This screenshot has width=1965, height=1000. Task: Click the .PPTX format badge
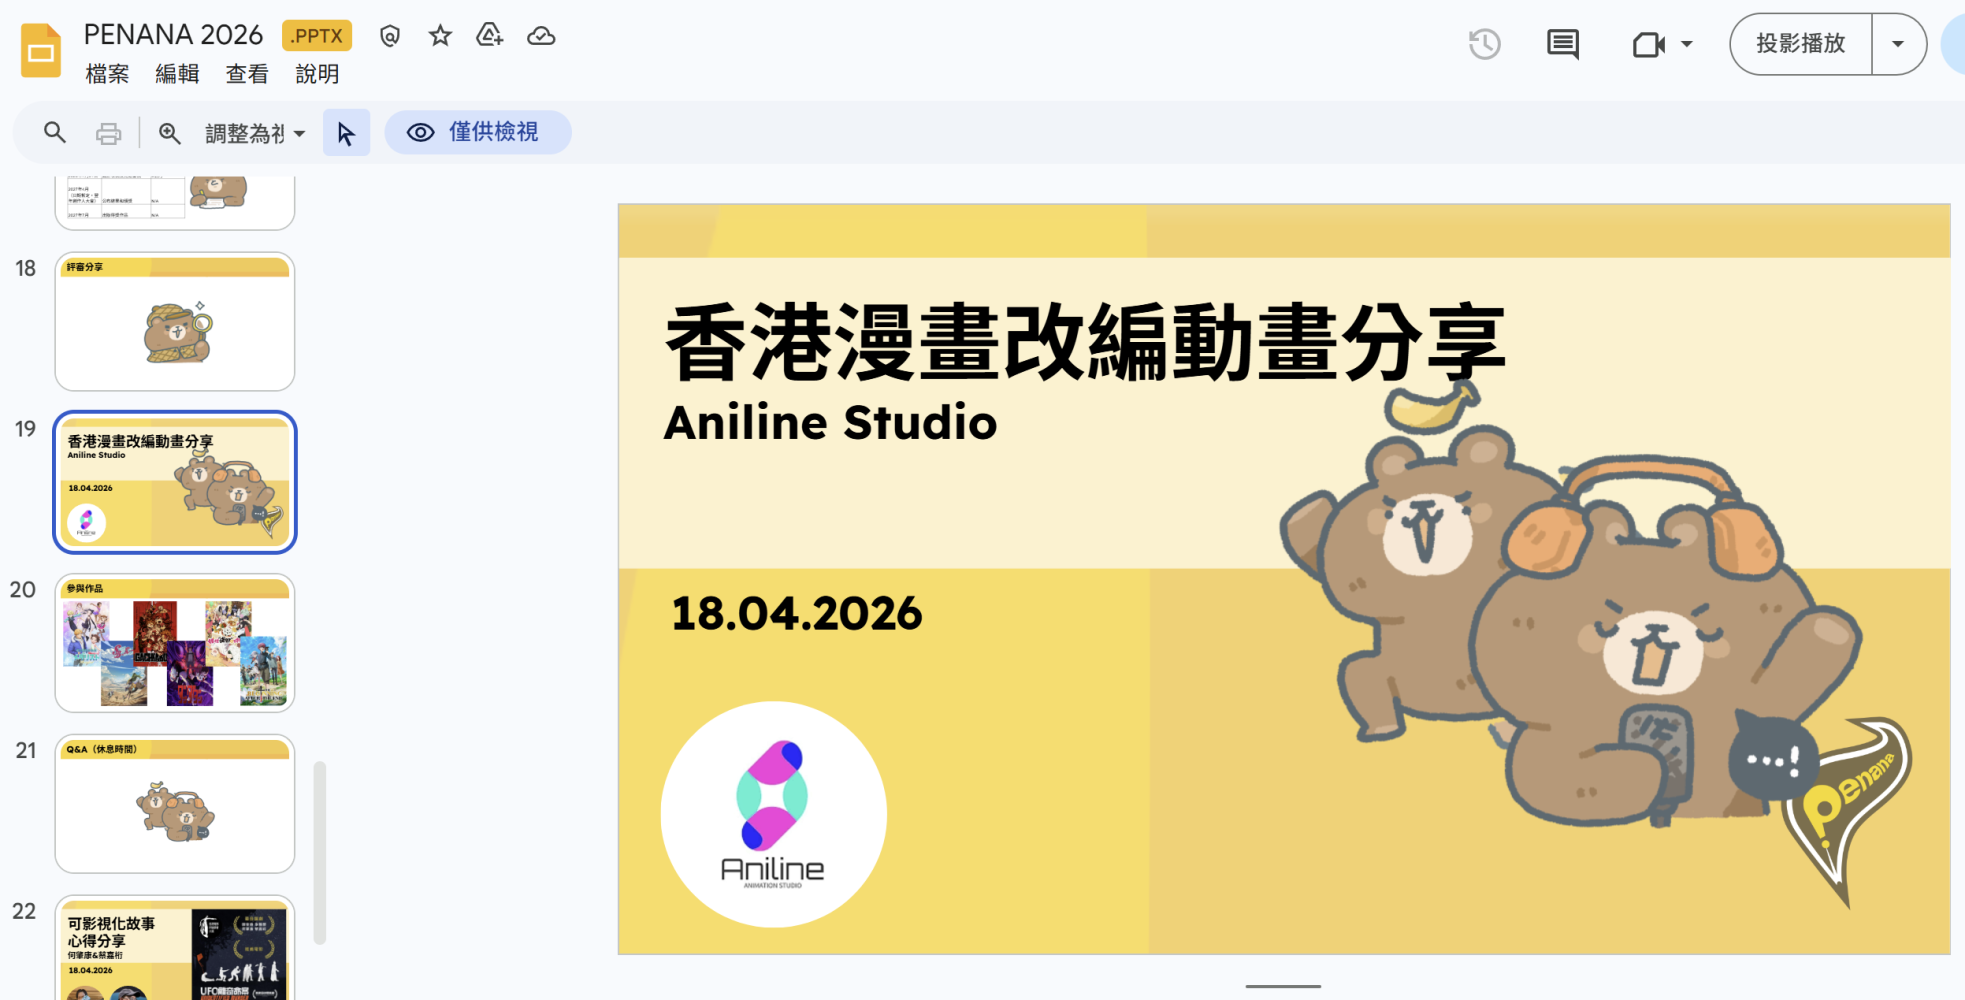(x=317, y=36)
